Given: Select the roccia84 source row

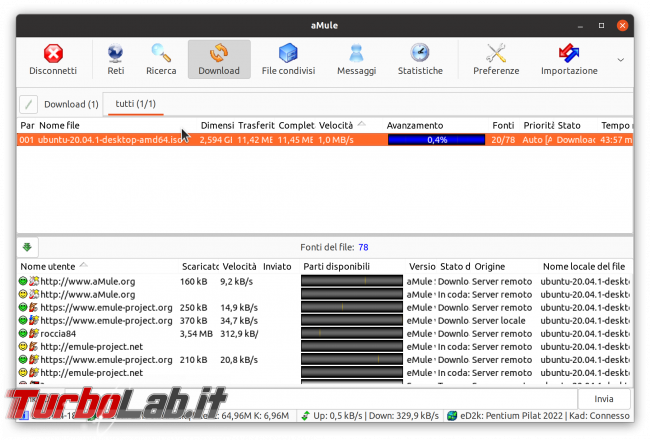Looking at the screenshot, I should point(325,333).
